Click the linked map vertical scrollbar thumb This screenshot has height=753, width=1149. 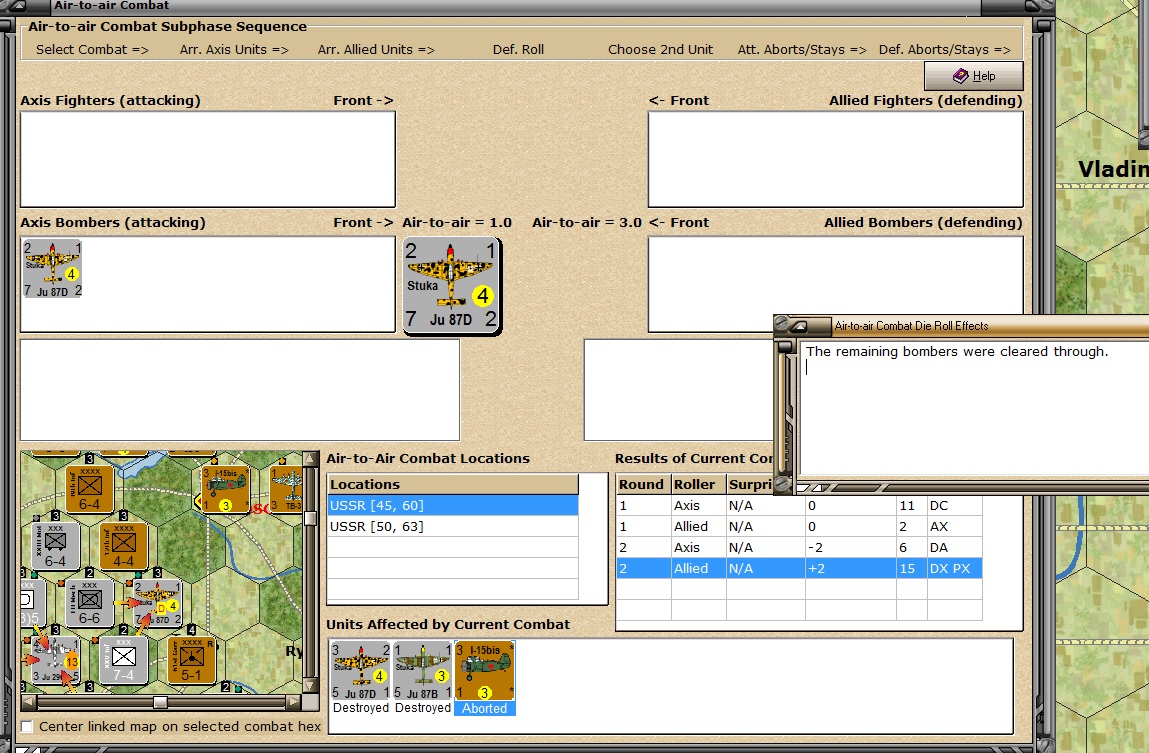coord(310,518)
